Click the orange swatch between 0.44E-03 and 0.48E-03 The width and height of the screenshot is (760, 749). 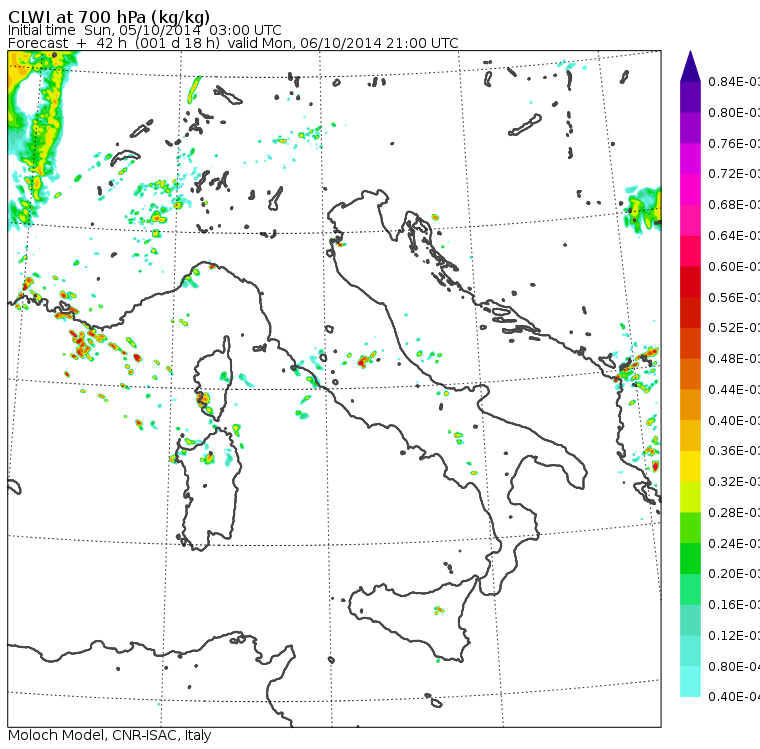[x=690, y=374]
